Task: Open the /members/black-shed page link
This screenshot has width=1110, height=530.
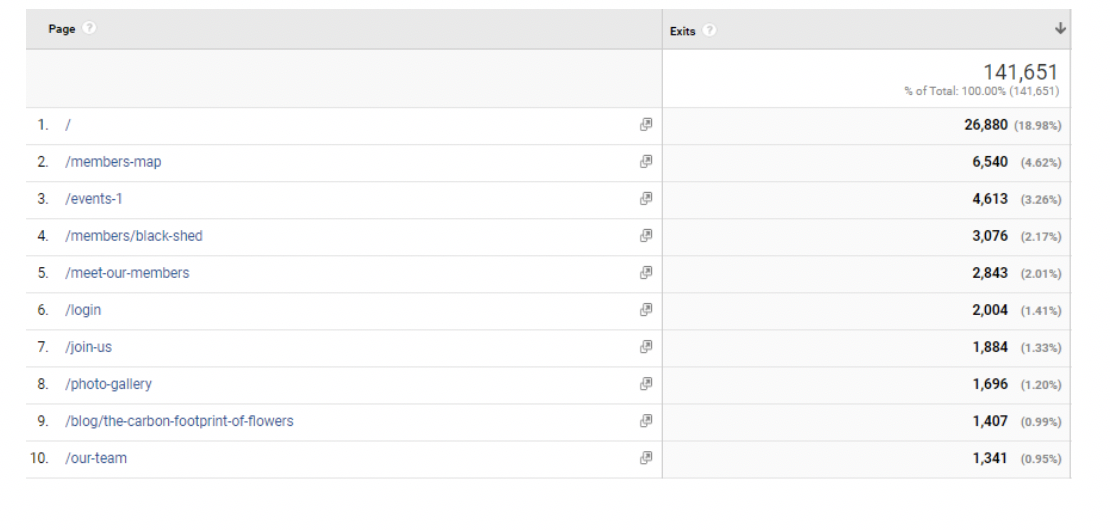Action: pyautogui.click(x=133, y=236)
